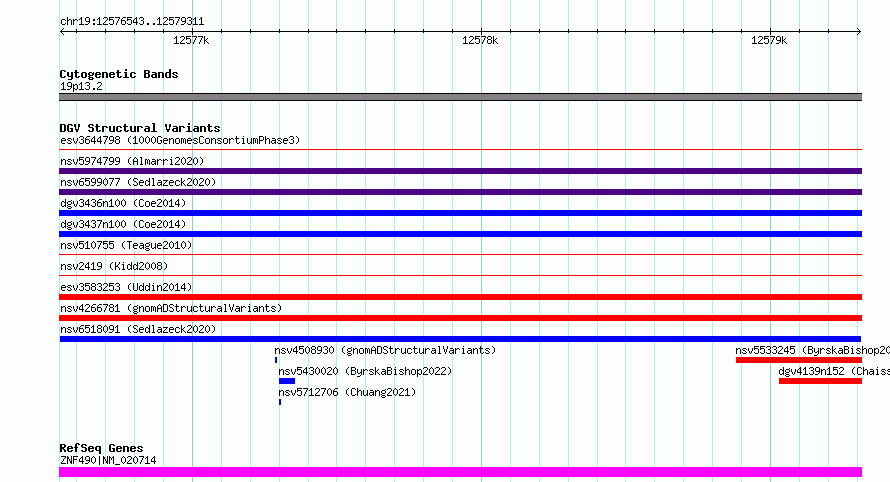Click the RefSeq Genes track title
This screenshot has width=890, height=482.
pyautogui.click(x=101, y=448)
